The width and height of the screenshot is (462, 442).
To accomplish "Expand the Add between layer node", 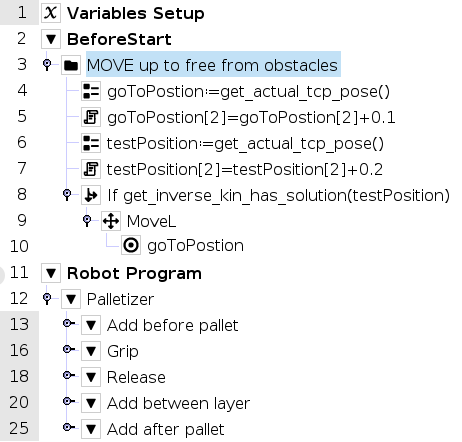I will (x=91, y=403).
